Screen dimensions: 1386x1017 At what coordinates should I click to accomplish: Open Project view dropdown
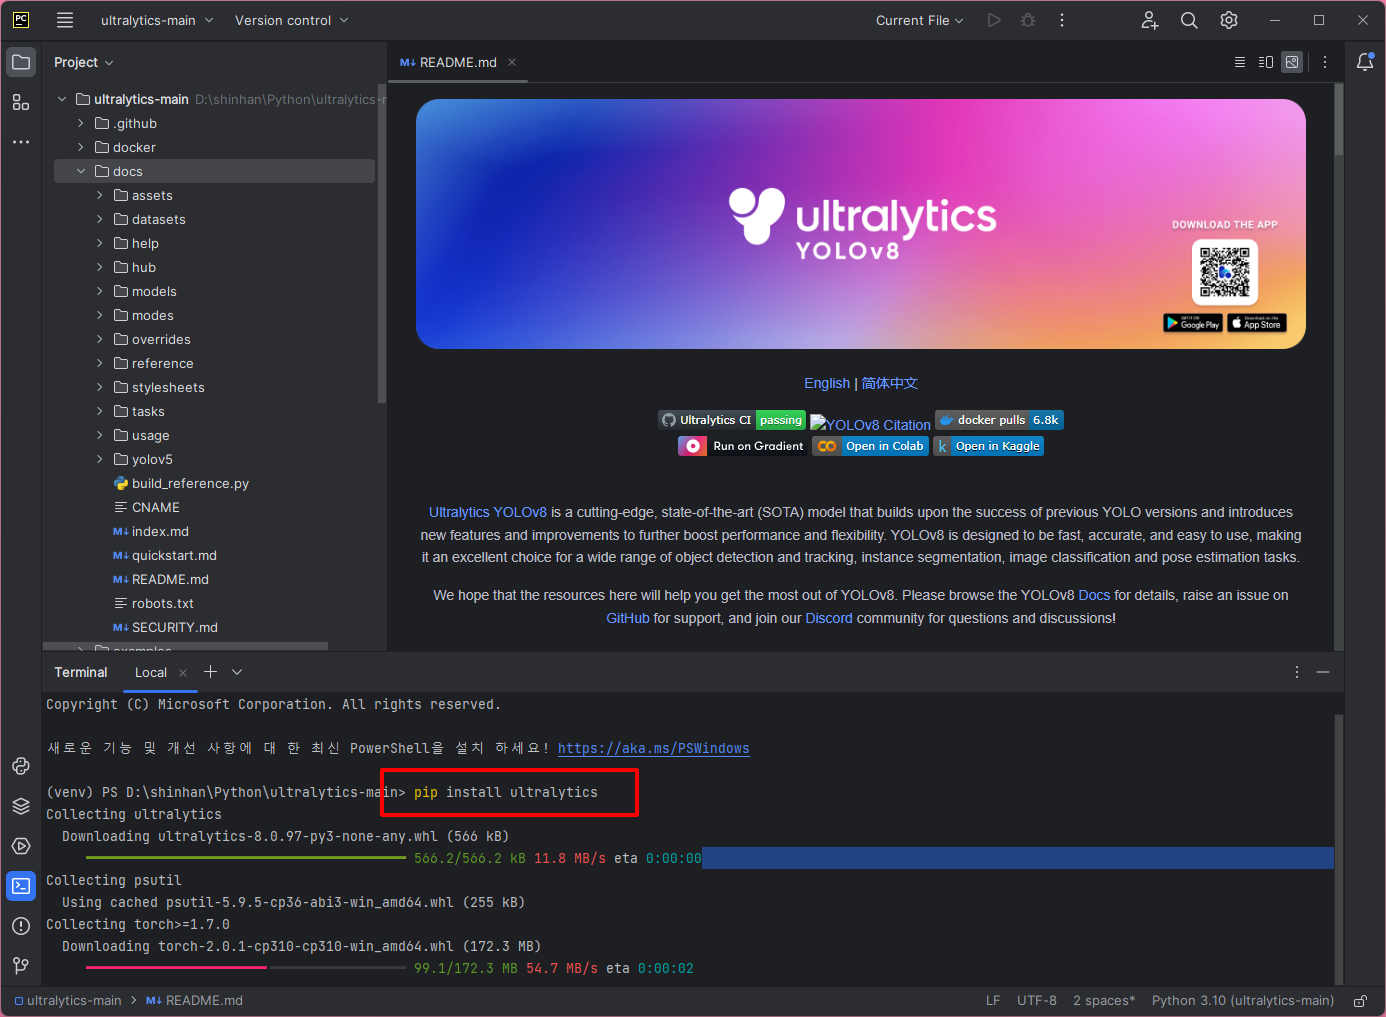(84, 62)
